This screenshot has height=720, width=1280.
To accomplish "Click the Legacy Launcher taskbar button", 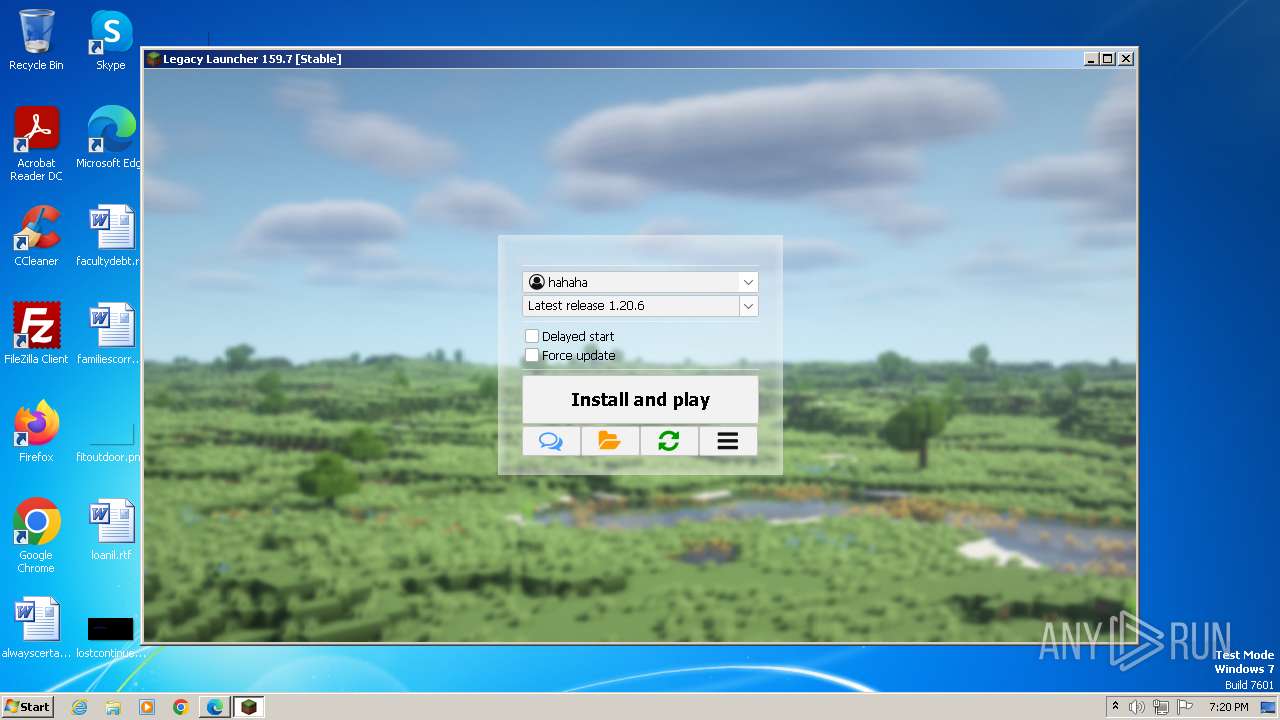I will 249,707.
